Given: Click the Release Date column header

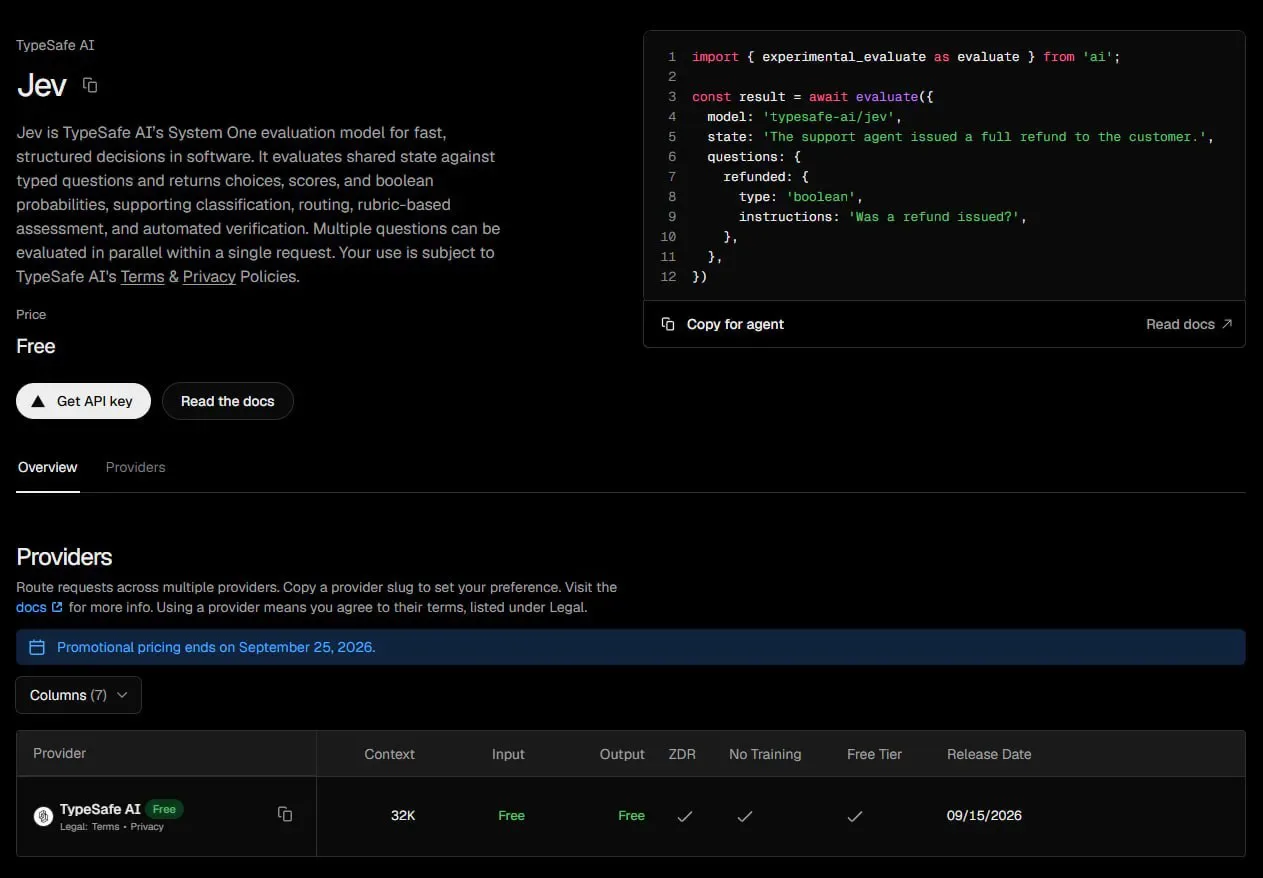Looking at the screenshot, I should [x=989, y=754].
